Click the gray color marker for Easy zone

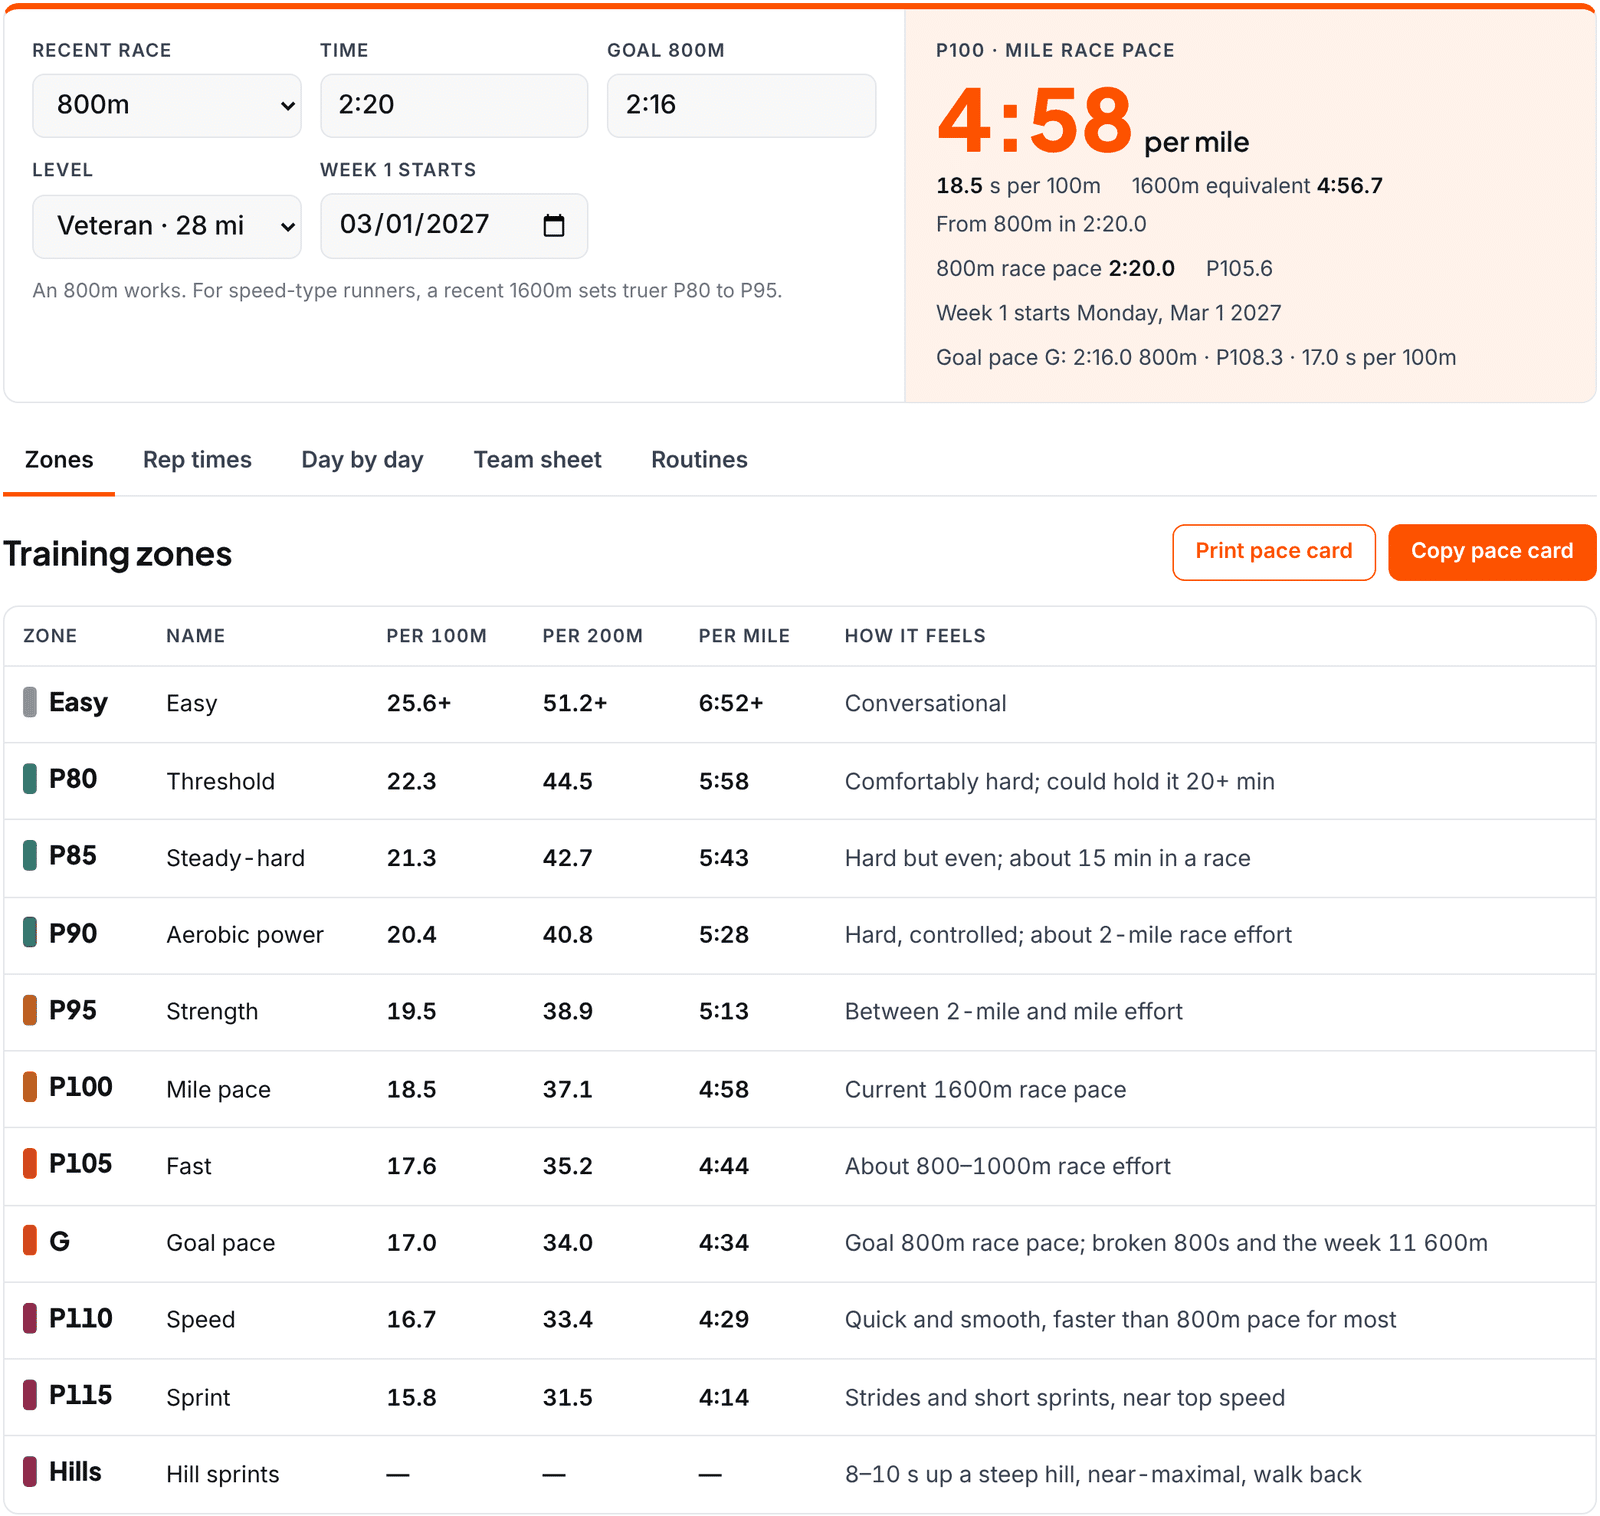click(x=30, y=702)
